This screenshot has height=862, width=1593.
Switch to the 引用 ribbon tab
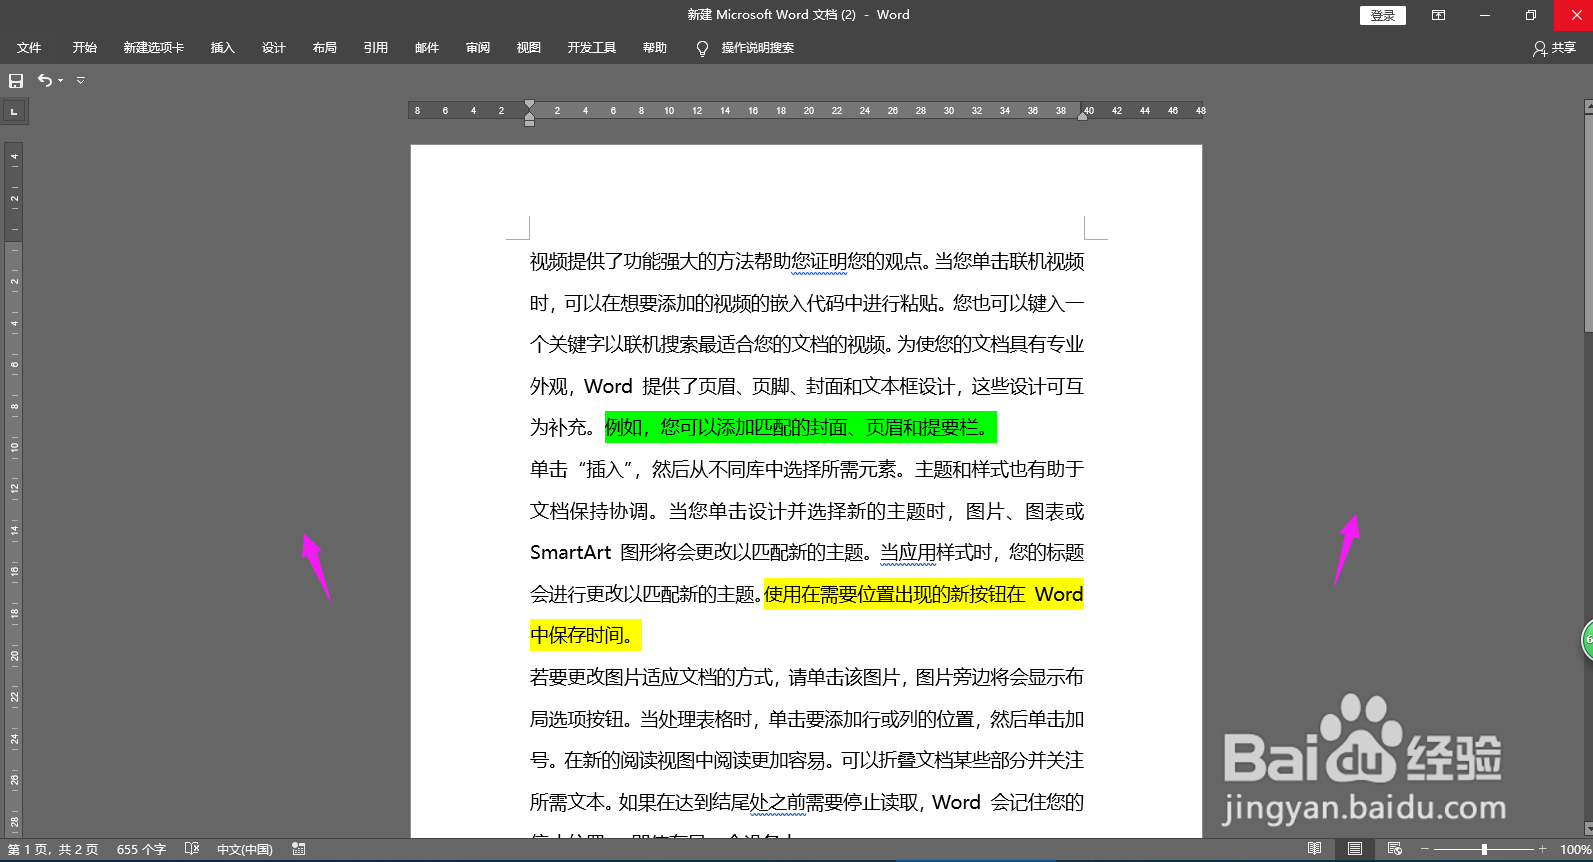coord(376,48)
